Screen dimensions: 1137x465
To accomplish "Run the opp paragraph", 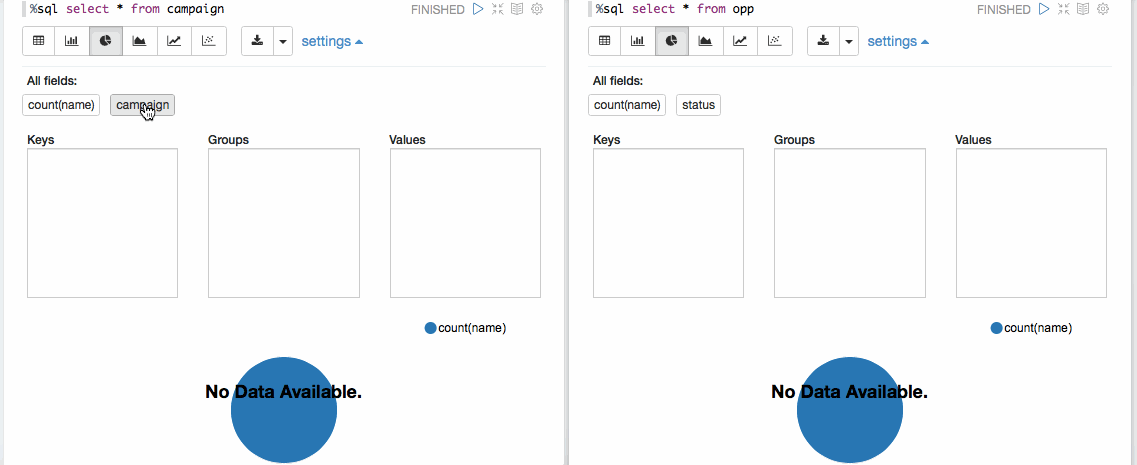I will coord(1043,9).
